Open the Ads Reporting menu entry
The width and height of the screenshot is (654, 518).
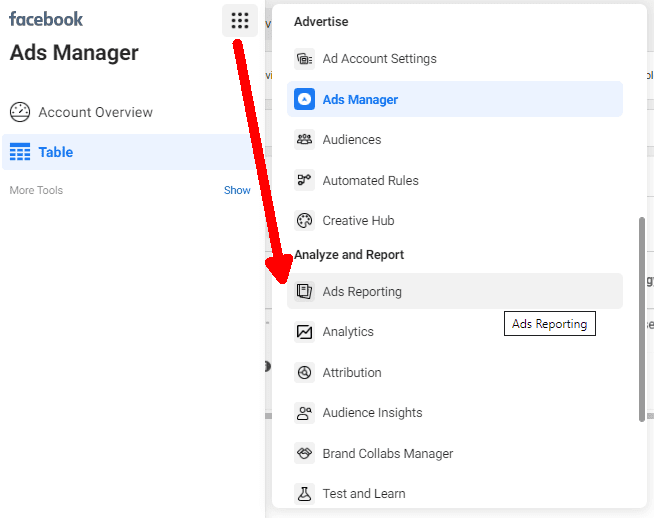[362, 292]
